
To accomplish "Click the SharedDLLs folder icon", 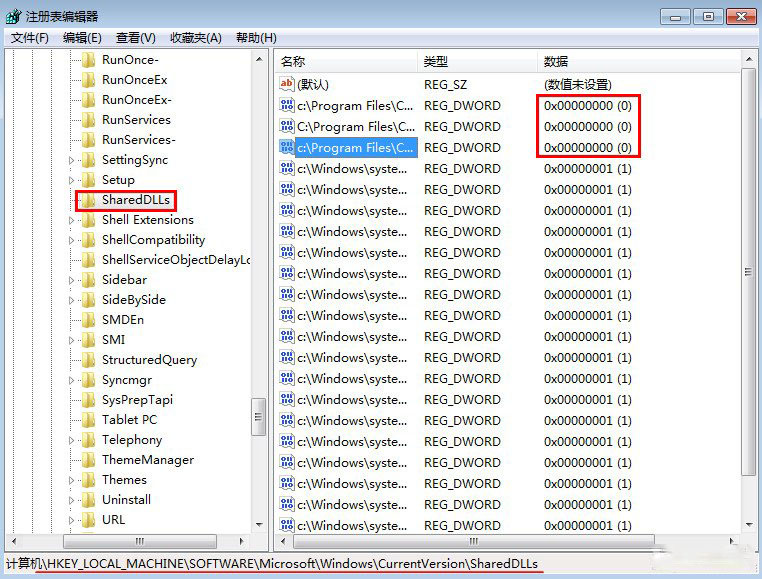I will coord(88,200).
